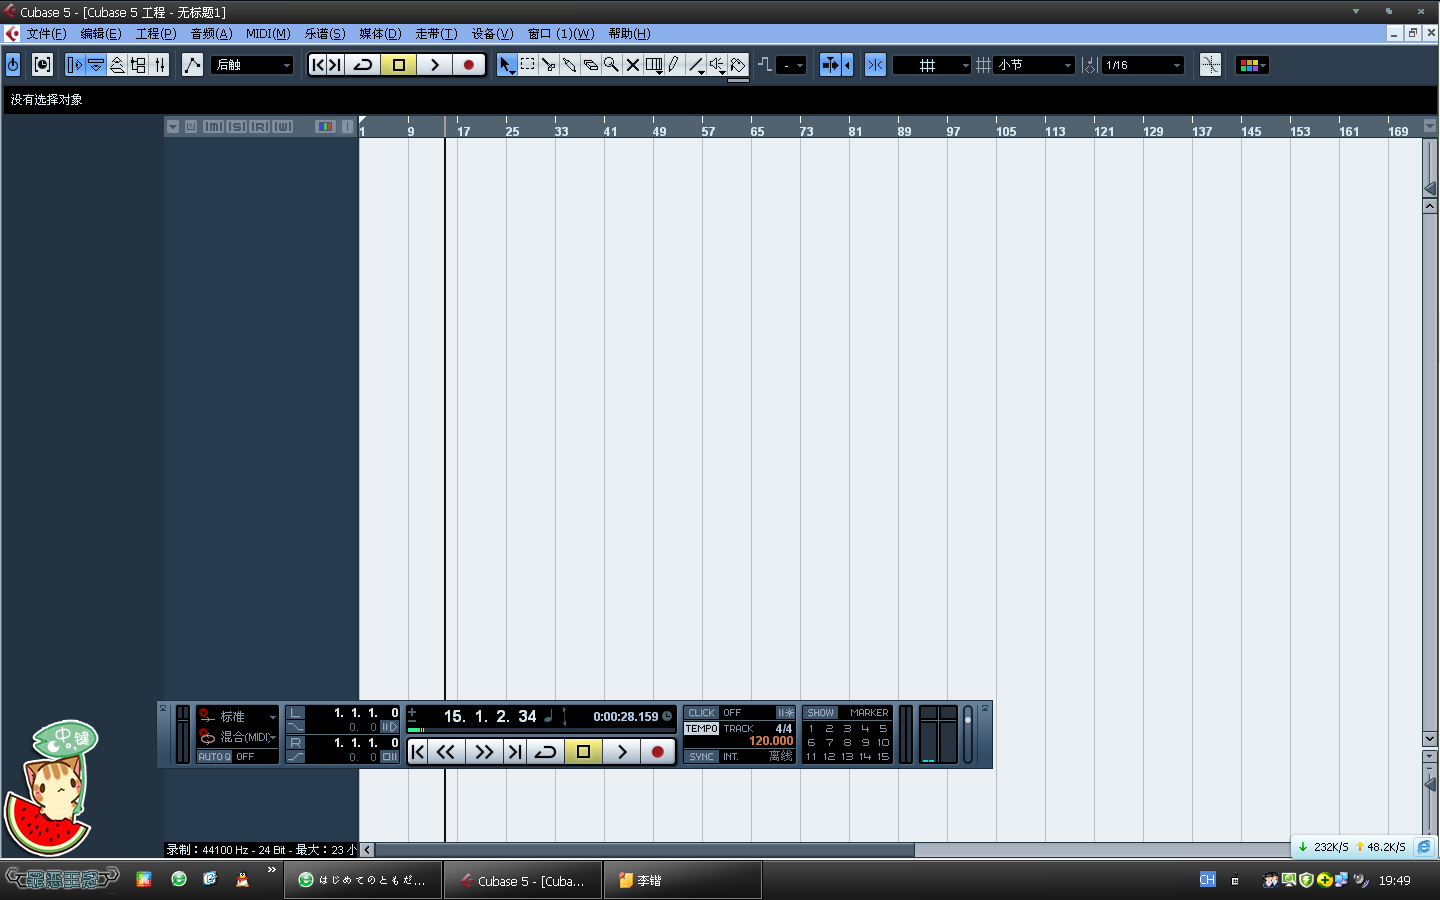Select the Eraser tool
1440x900 pixels.
pos(590,65)
